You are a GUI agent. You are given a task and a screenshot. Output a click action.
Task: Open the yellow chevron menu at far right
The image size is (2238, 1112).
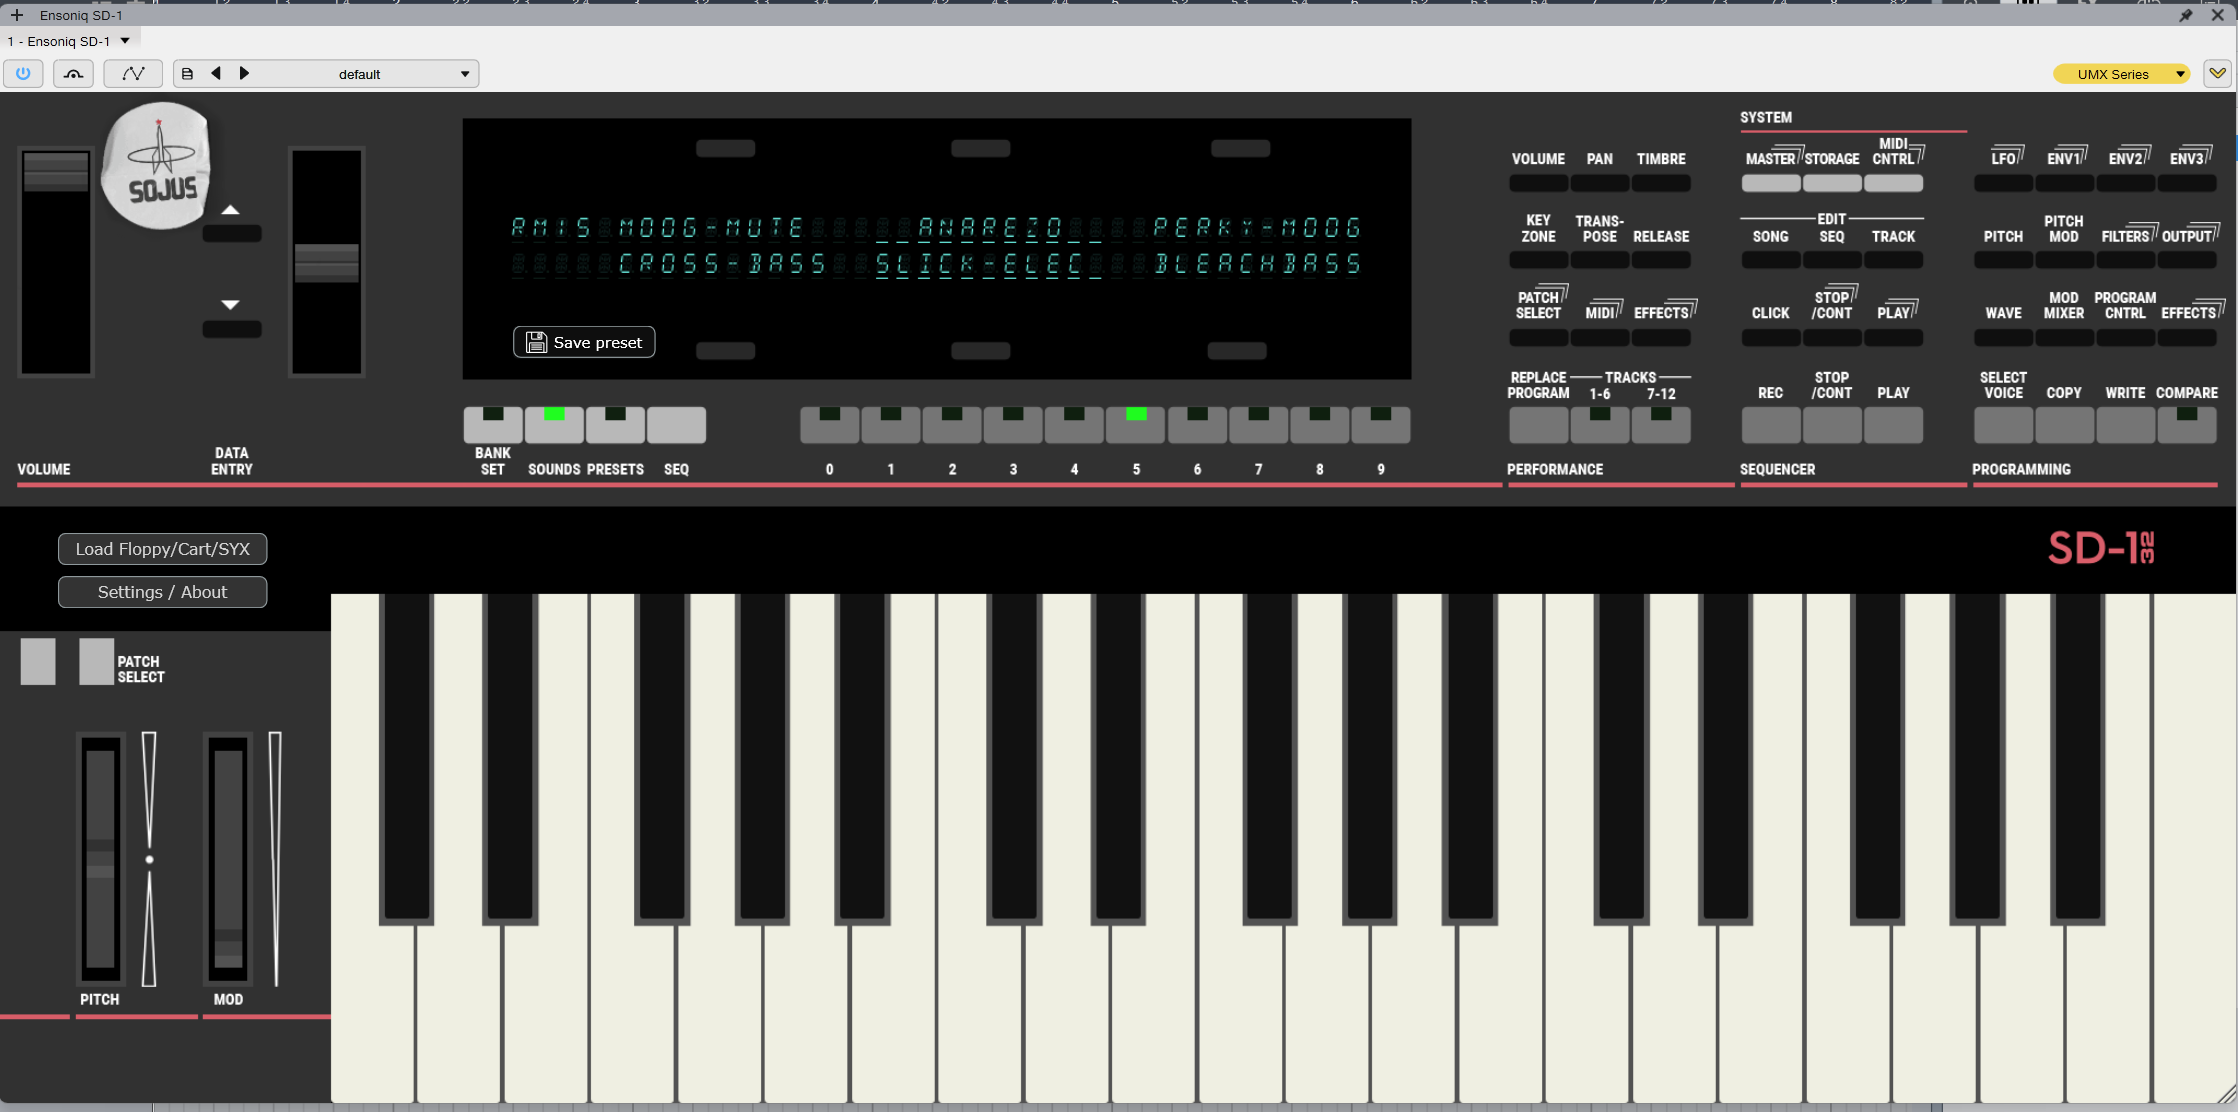(2217, 74)
